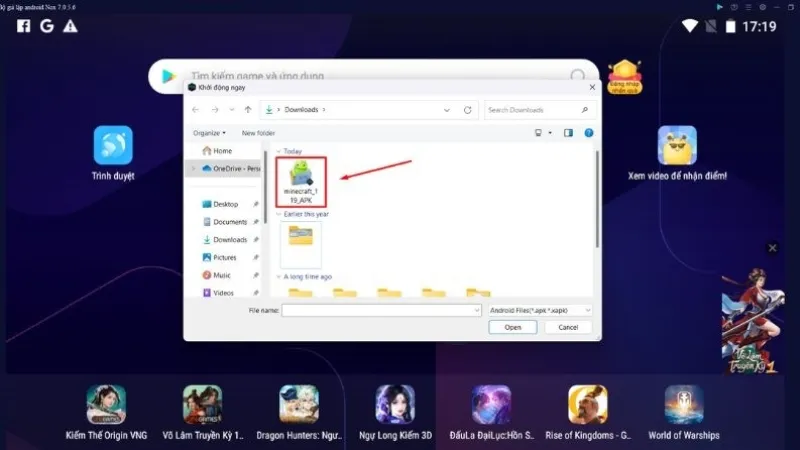Select Videos in quick access

tap(223, 293)
